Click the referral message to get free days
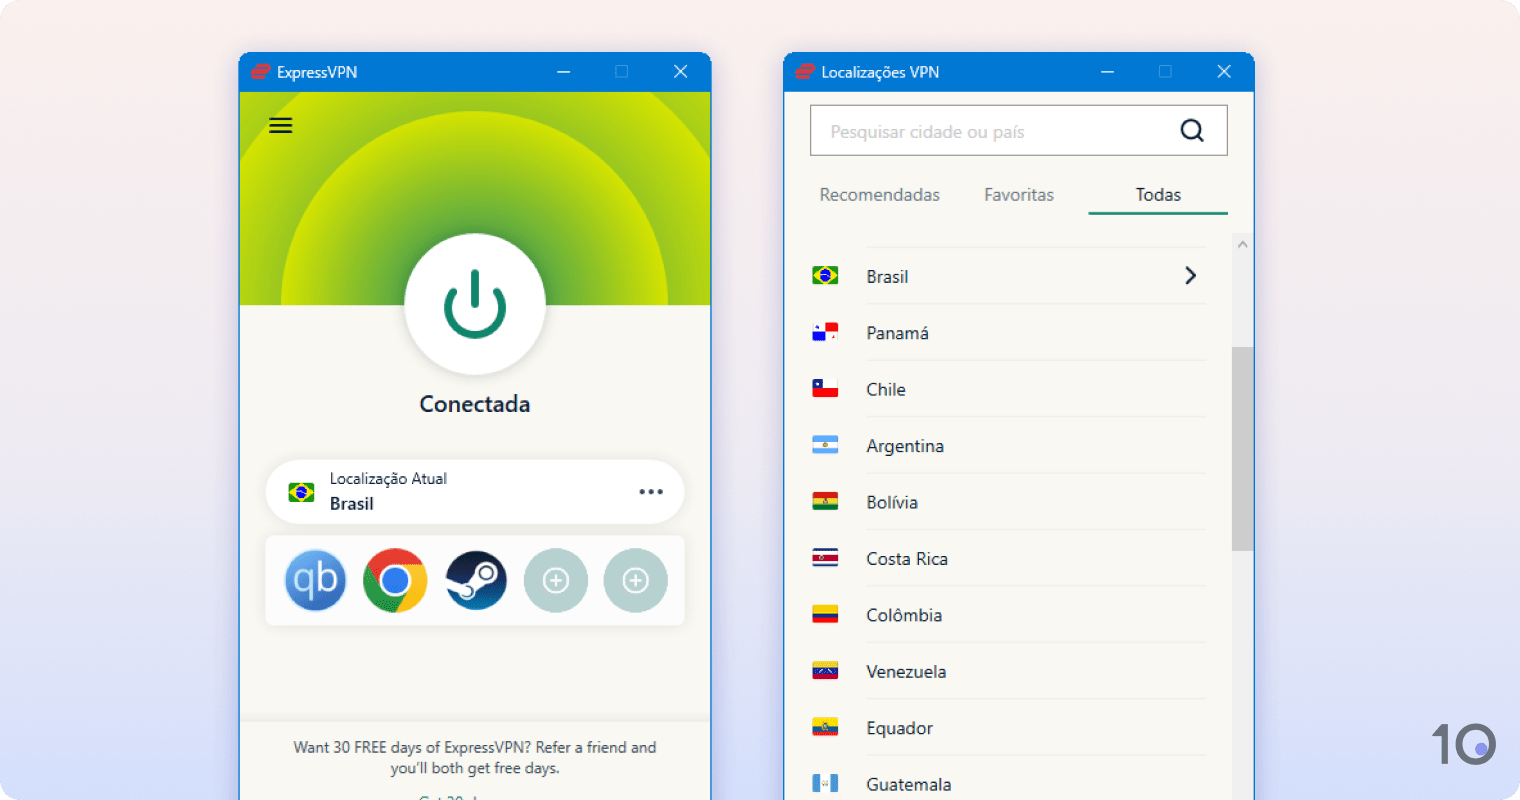This screenshot has width=1520, height=800. (x=474, y=757)
